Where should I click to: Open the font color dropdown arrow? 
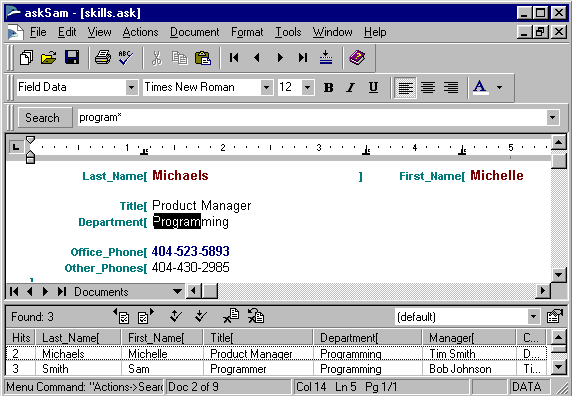[499, 88]
